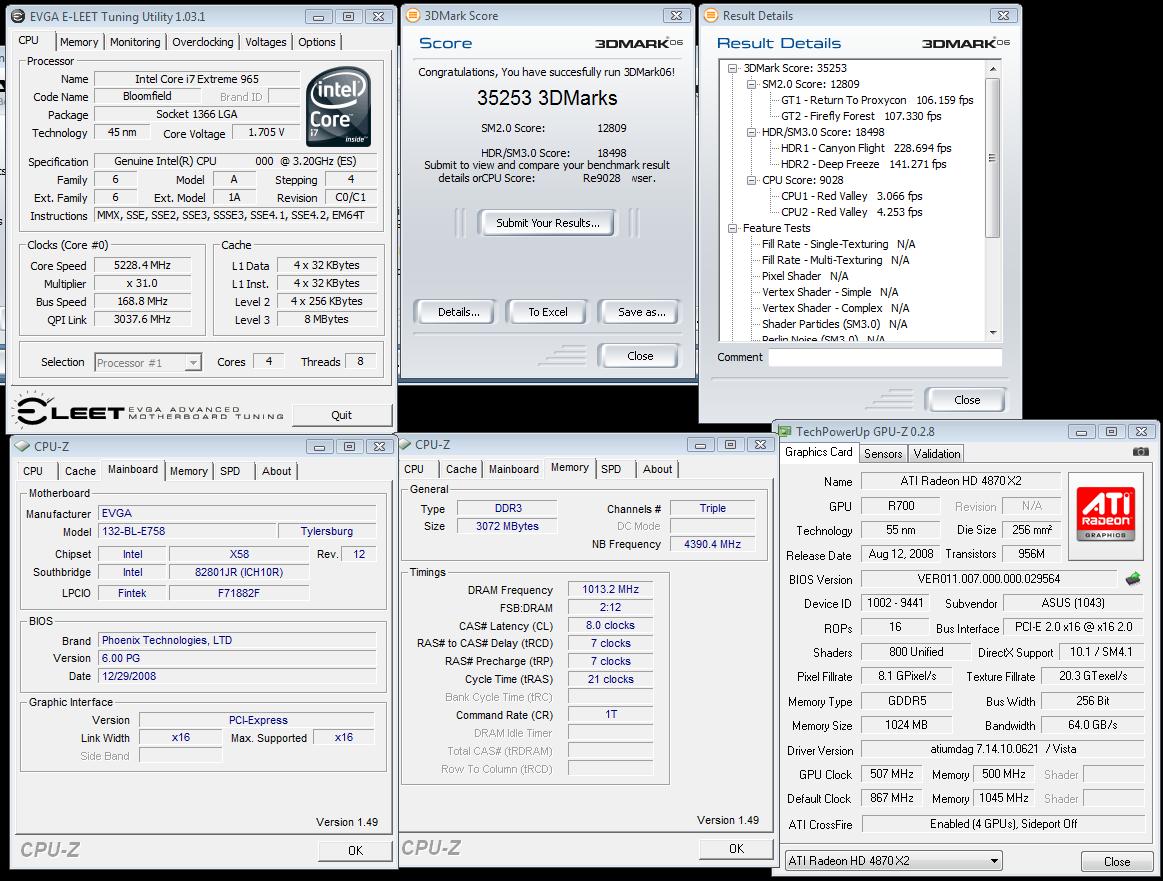
Task: Click the GPU-Z screenshot camera icon
Action: [1141, 452]
